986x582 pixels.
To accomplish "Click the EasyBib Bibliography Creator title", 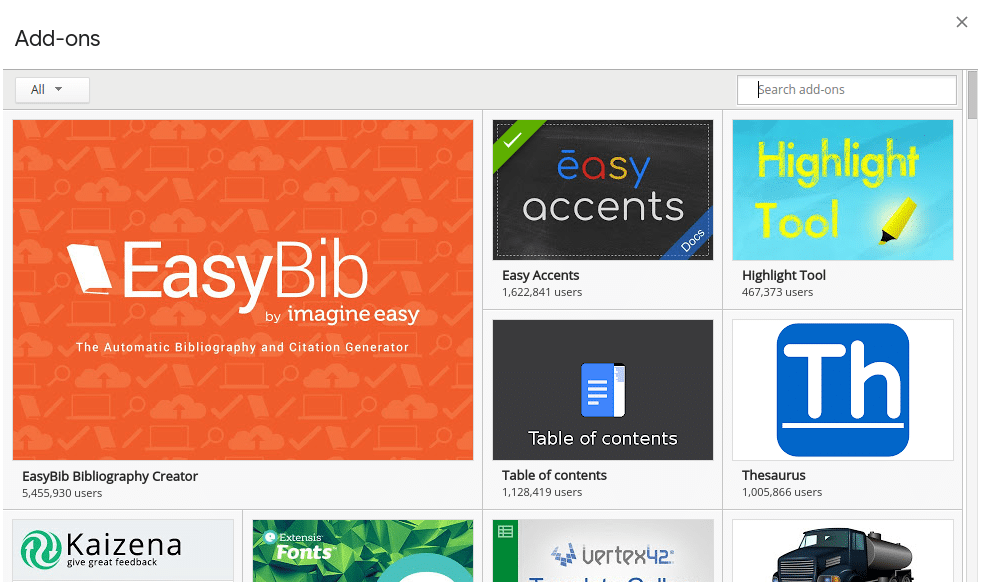I will click(110, 476).
